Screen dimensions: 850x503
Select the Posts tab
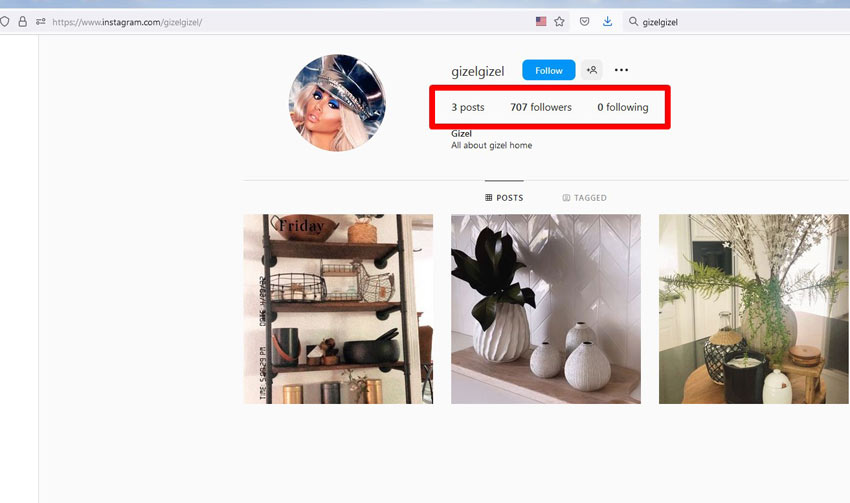[x=504, y=198]
